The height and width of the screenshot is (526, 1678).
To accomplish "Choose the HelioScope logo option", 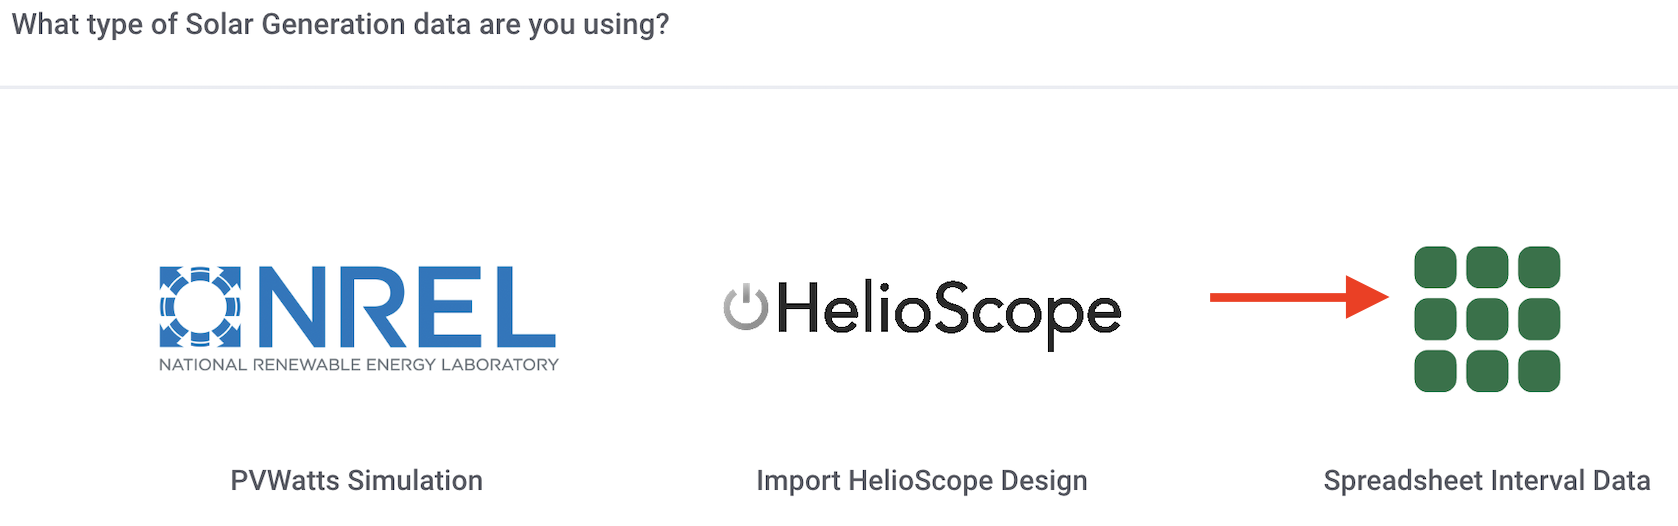I will [x=922, y=312].
